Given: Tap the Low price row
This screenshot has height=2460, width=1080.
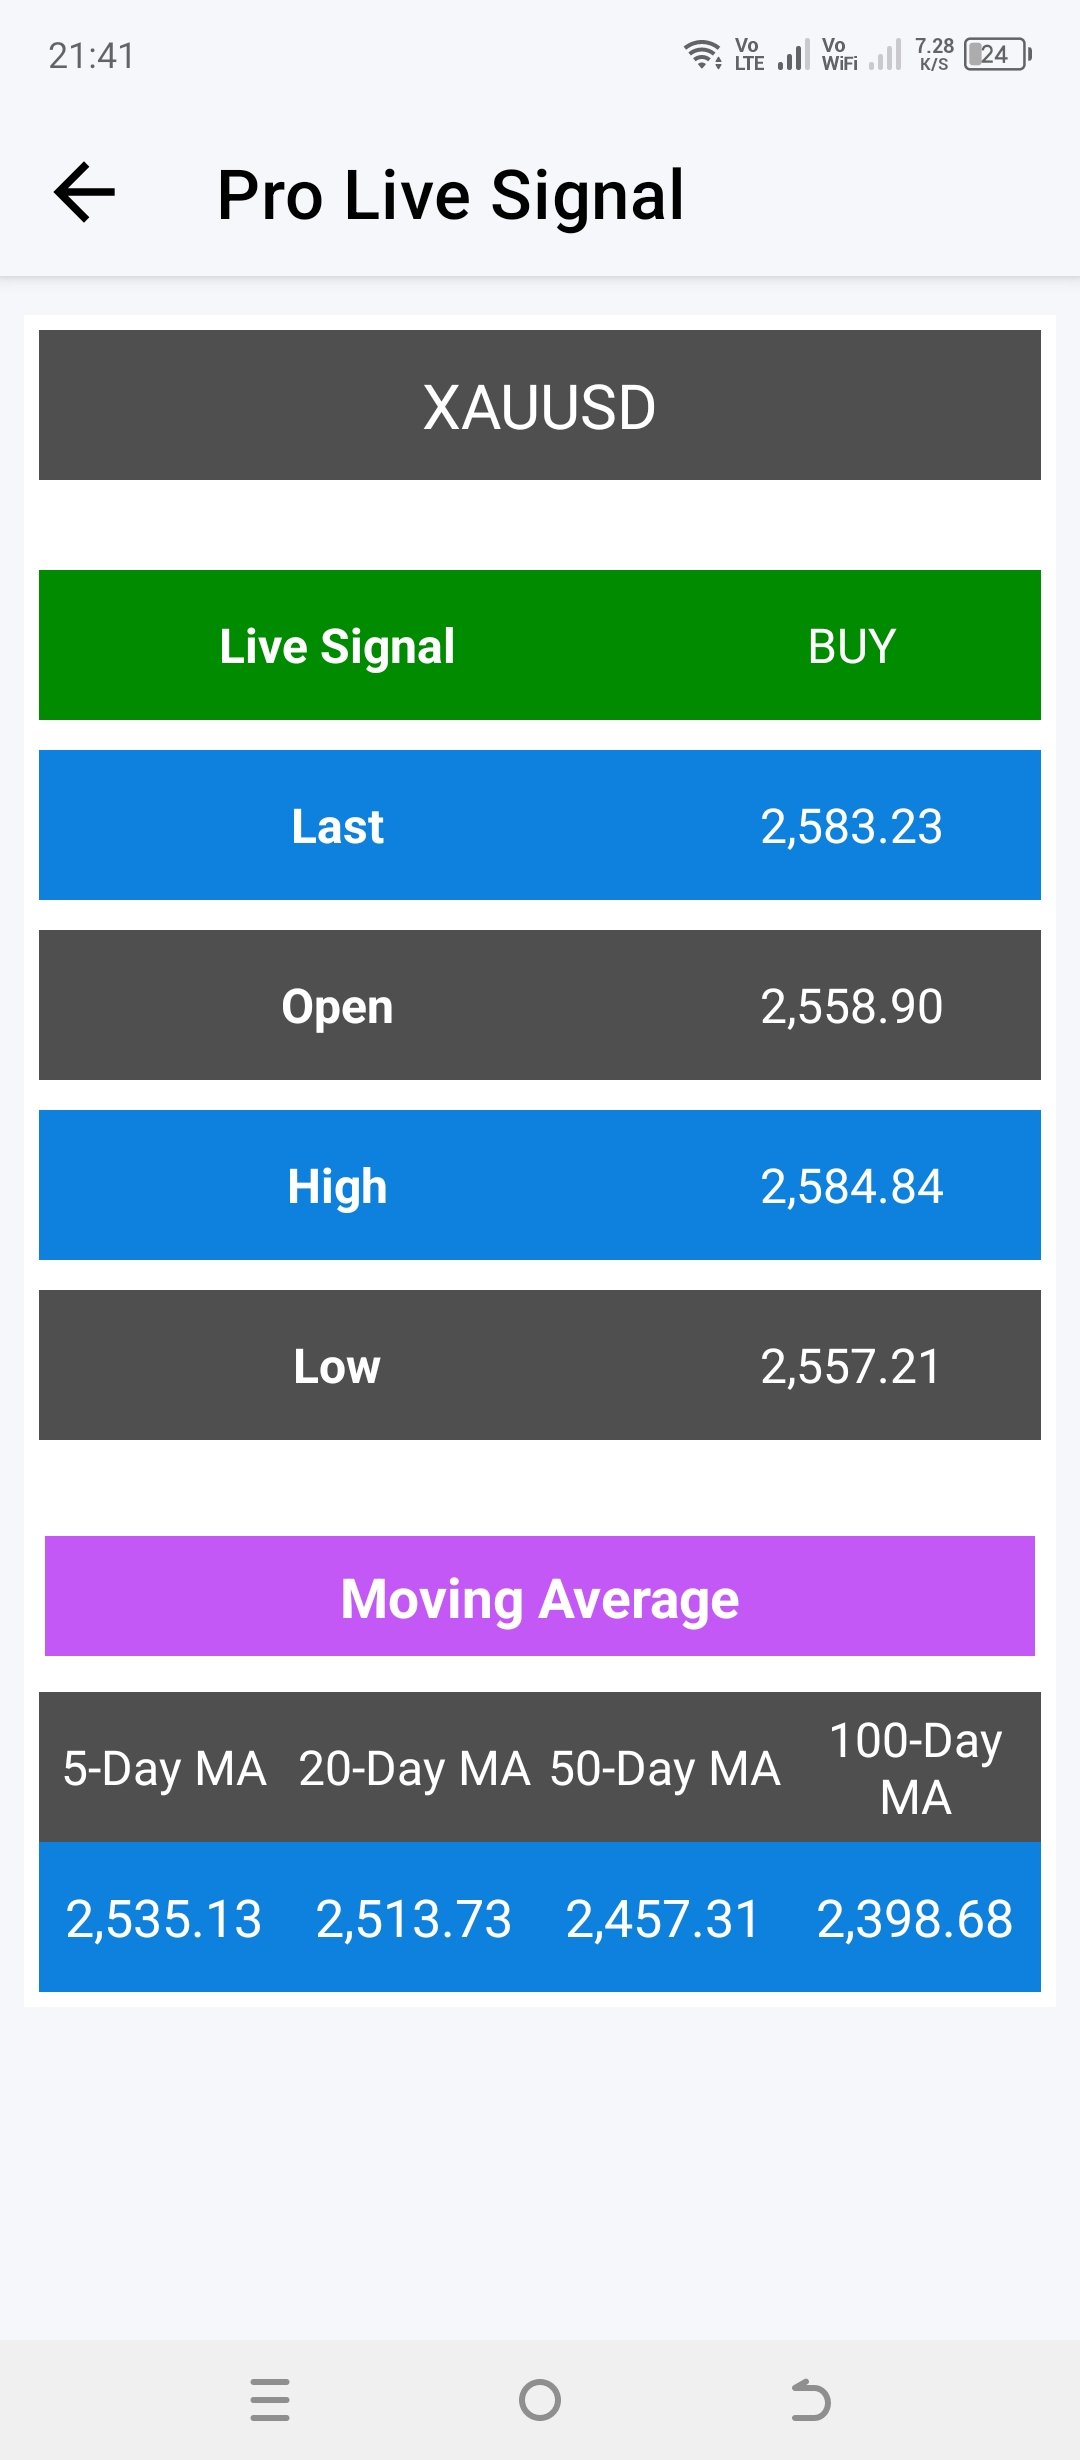Looking at the screenshot, I should (x=540, y=1365).
